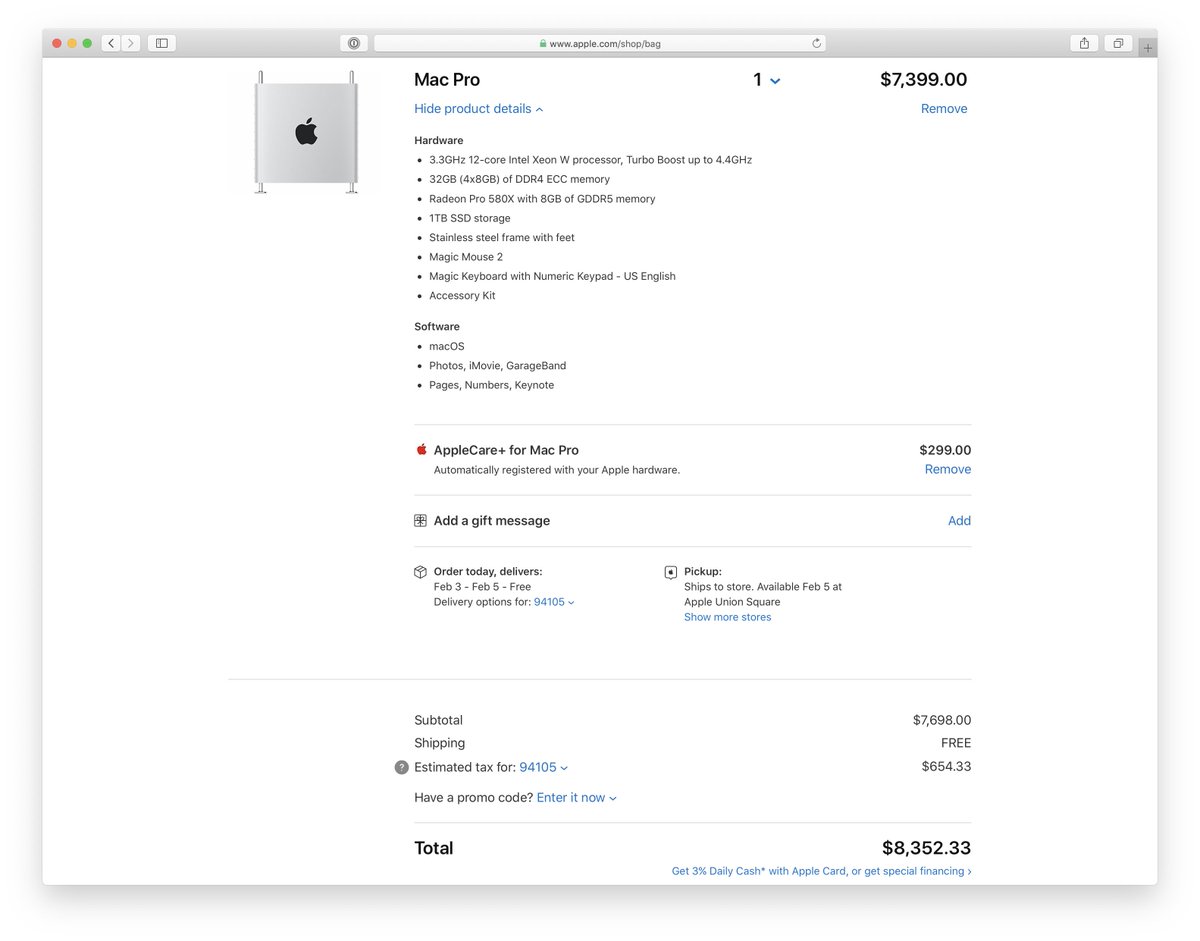1200x941 pixels.
Task: Reload the page with the refresh icon
Action: (816, 43)
